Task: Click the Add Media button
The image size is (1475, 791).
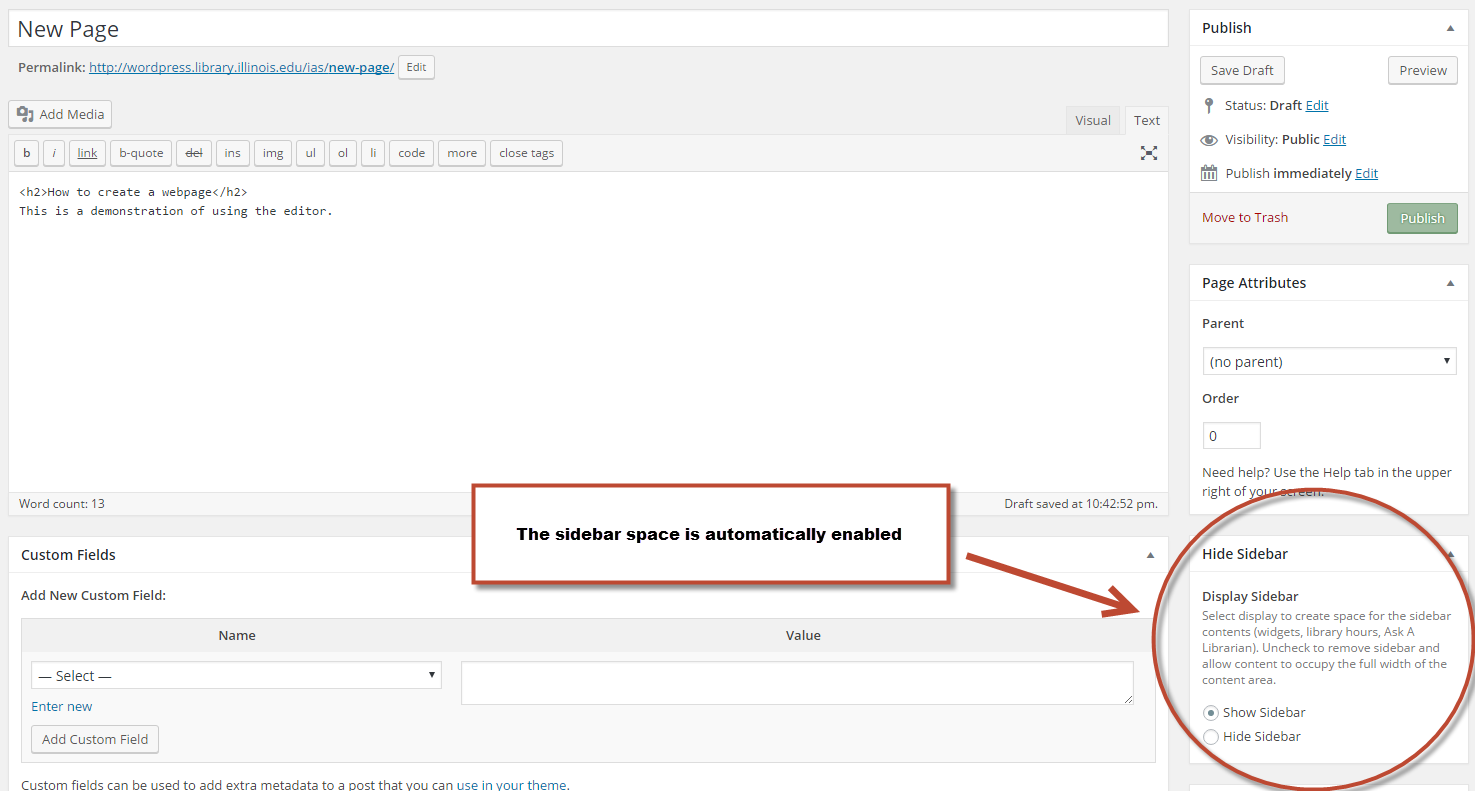Action: click(x=60, y=115)
